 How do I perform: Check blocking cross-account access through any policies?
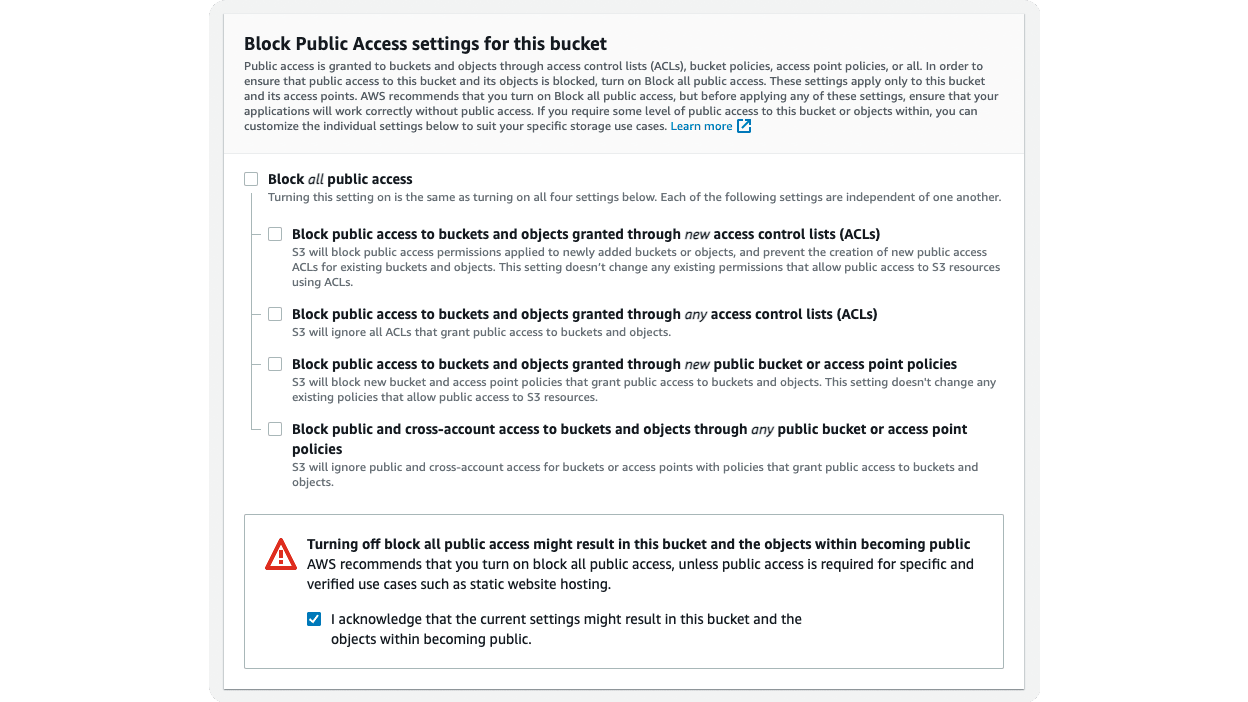275,428
